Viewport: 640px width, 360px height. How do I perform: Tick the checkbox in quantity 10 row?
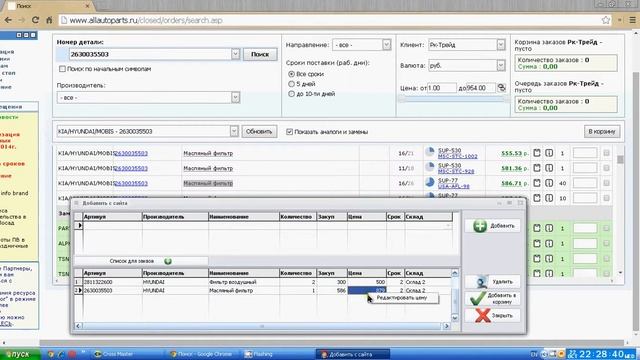coord(606,198)
